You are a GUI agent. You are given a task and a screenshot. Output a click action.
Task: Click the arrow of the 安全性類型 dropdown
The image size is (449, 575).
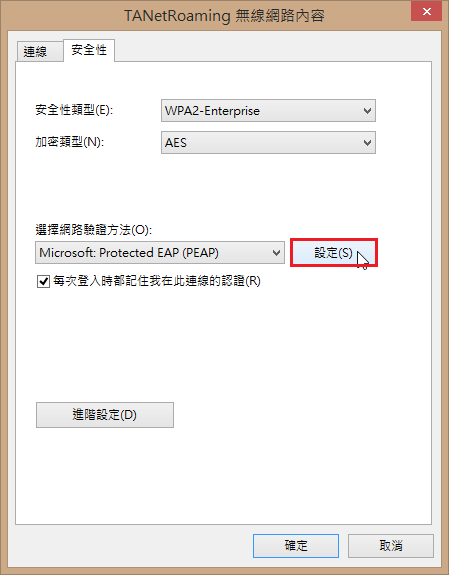pyautogui.click(x=367, y=110)
